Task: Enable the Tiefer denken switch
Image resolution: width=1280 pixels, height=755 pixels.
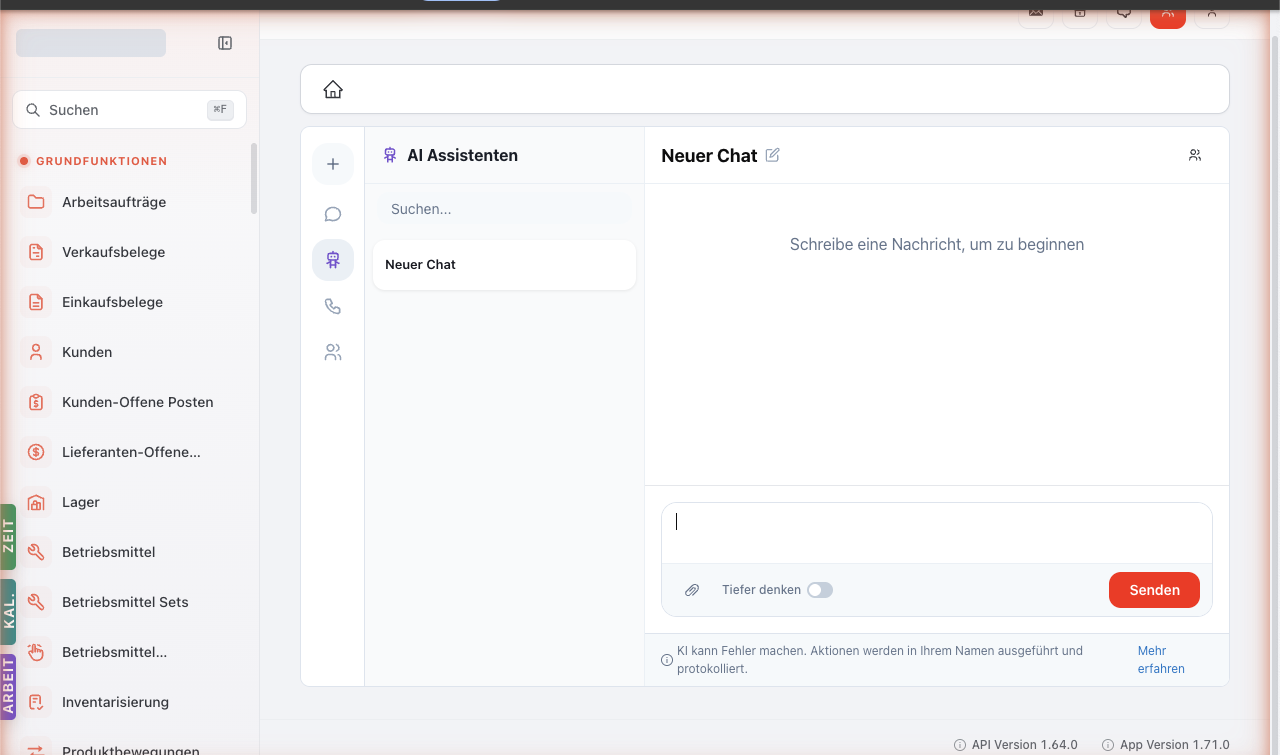Action: [820, 590]
